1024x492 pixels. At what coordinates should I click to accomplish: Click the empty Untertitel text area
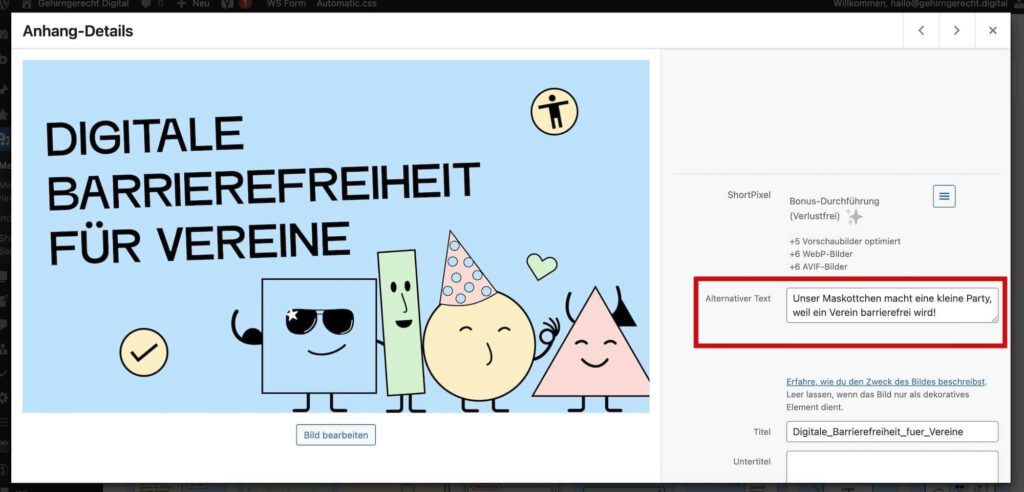click(x=892, y=466)
